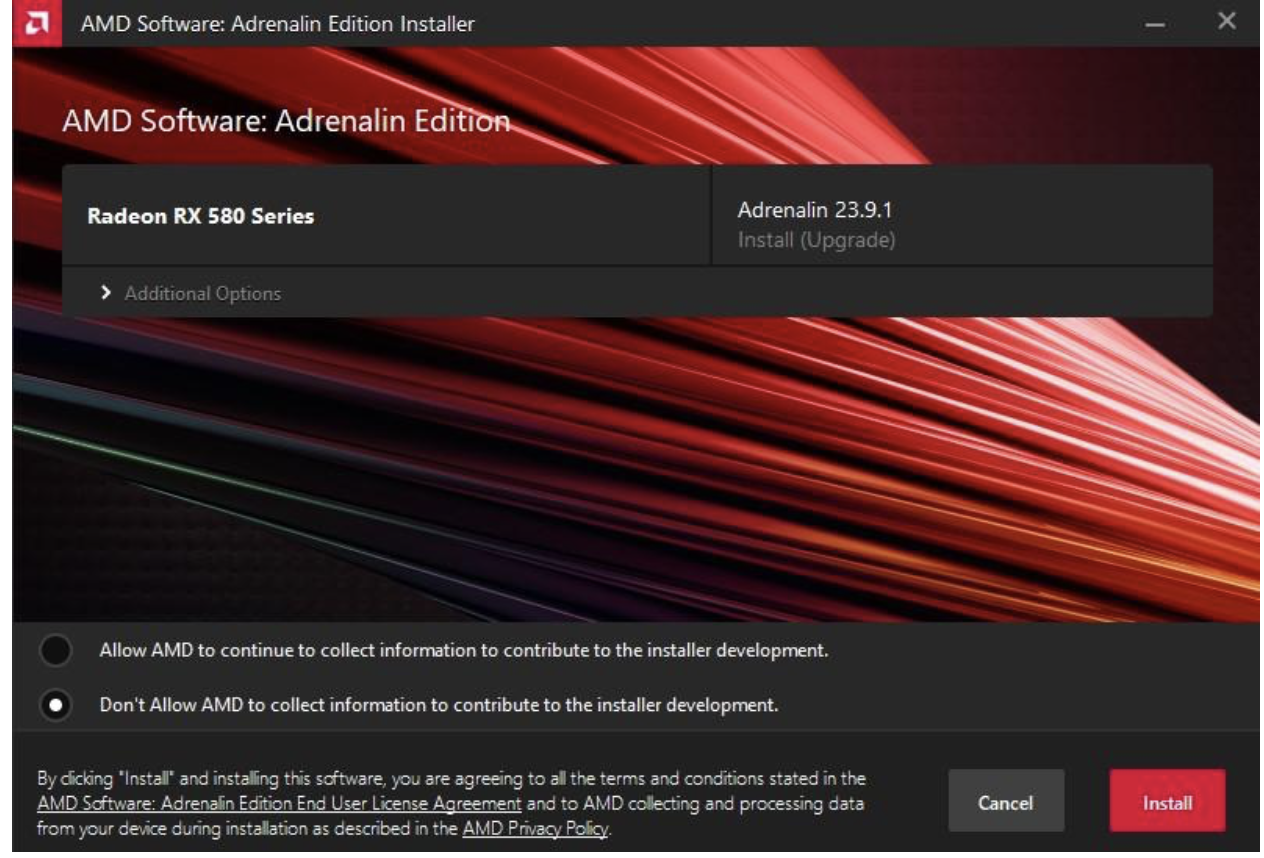Start the install by clicking Install
The image size is (1264, 858).
(x=1166, y=800)
